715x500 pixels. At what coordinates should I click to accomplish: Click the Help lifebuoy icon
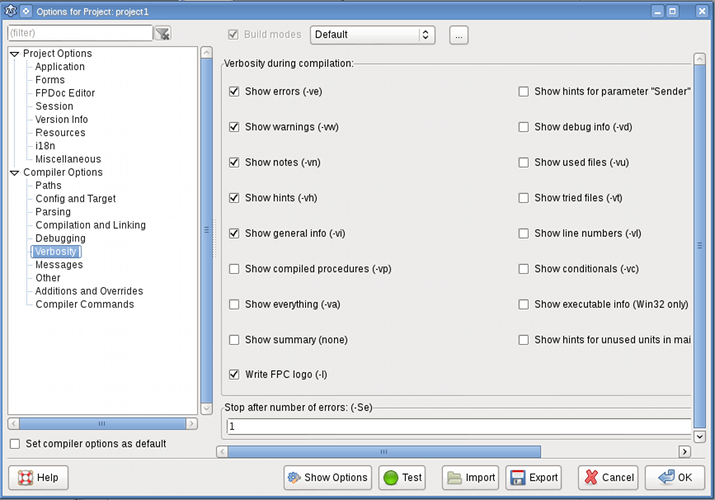23,478
